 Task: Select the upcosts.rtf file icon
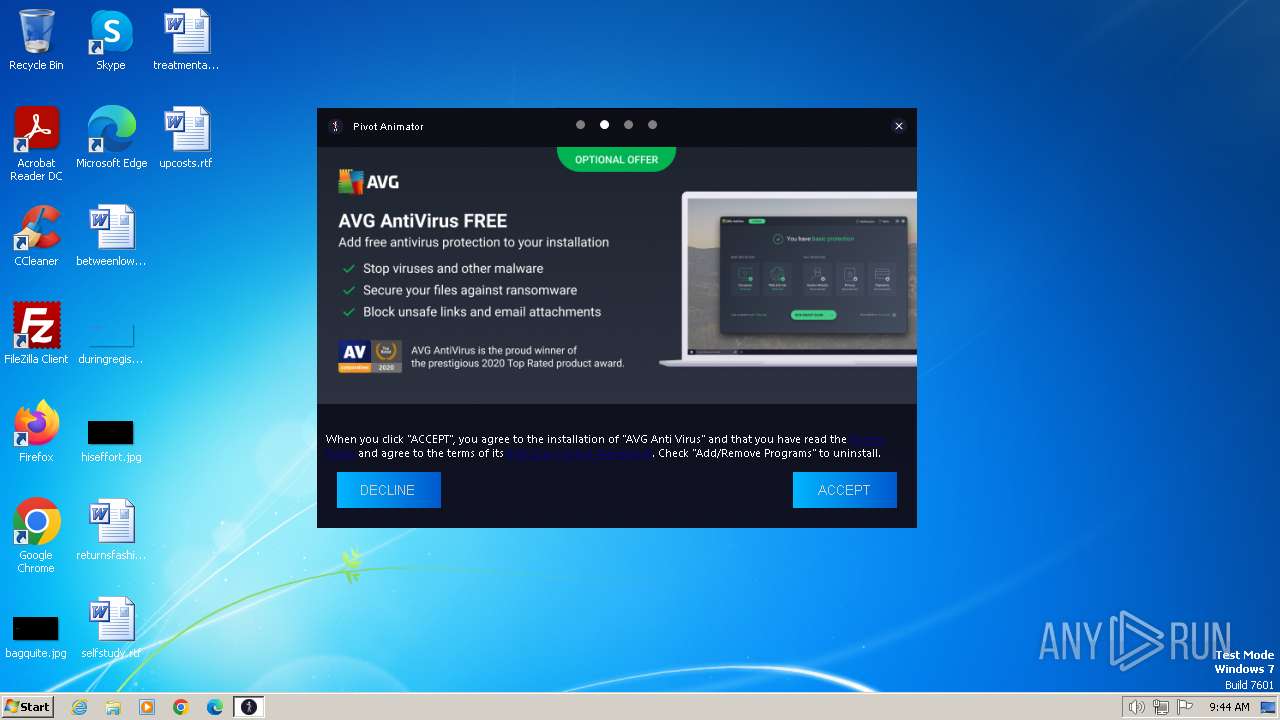(x=186, y=138)
